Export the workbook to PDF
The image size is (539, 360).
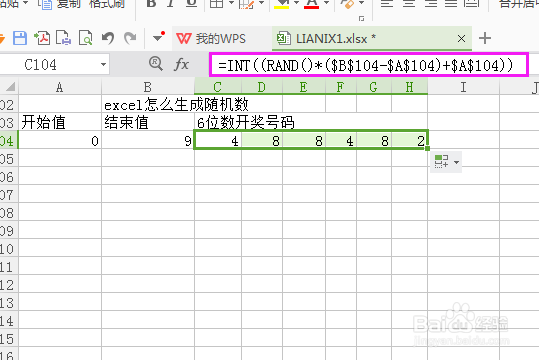point(42,38)
